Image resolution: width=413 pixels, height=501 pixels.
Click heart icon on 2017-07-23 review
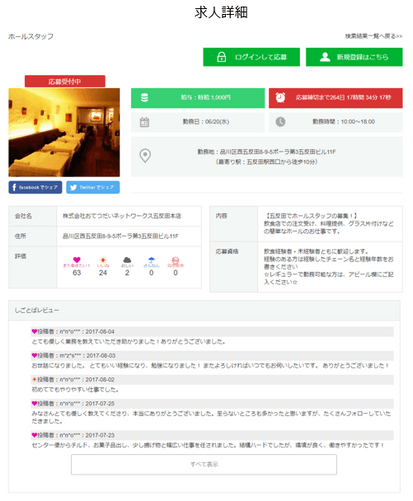click(x=34, y=435)
